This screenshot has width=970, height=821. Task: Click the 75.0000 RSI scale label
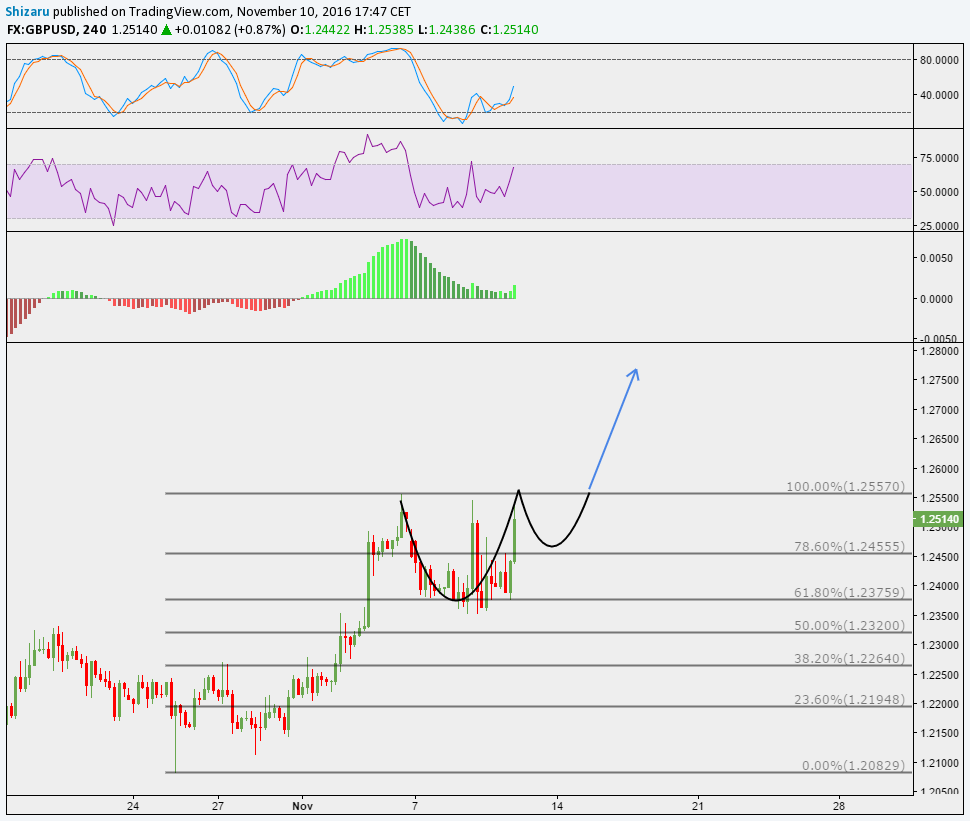[940, 158]
